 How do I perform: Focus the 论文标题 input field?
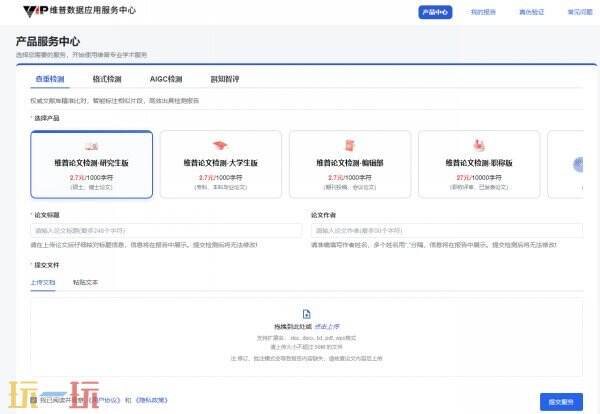click(x=166, y=230)
